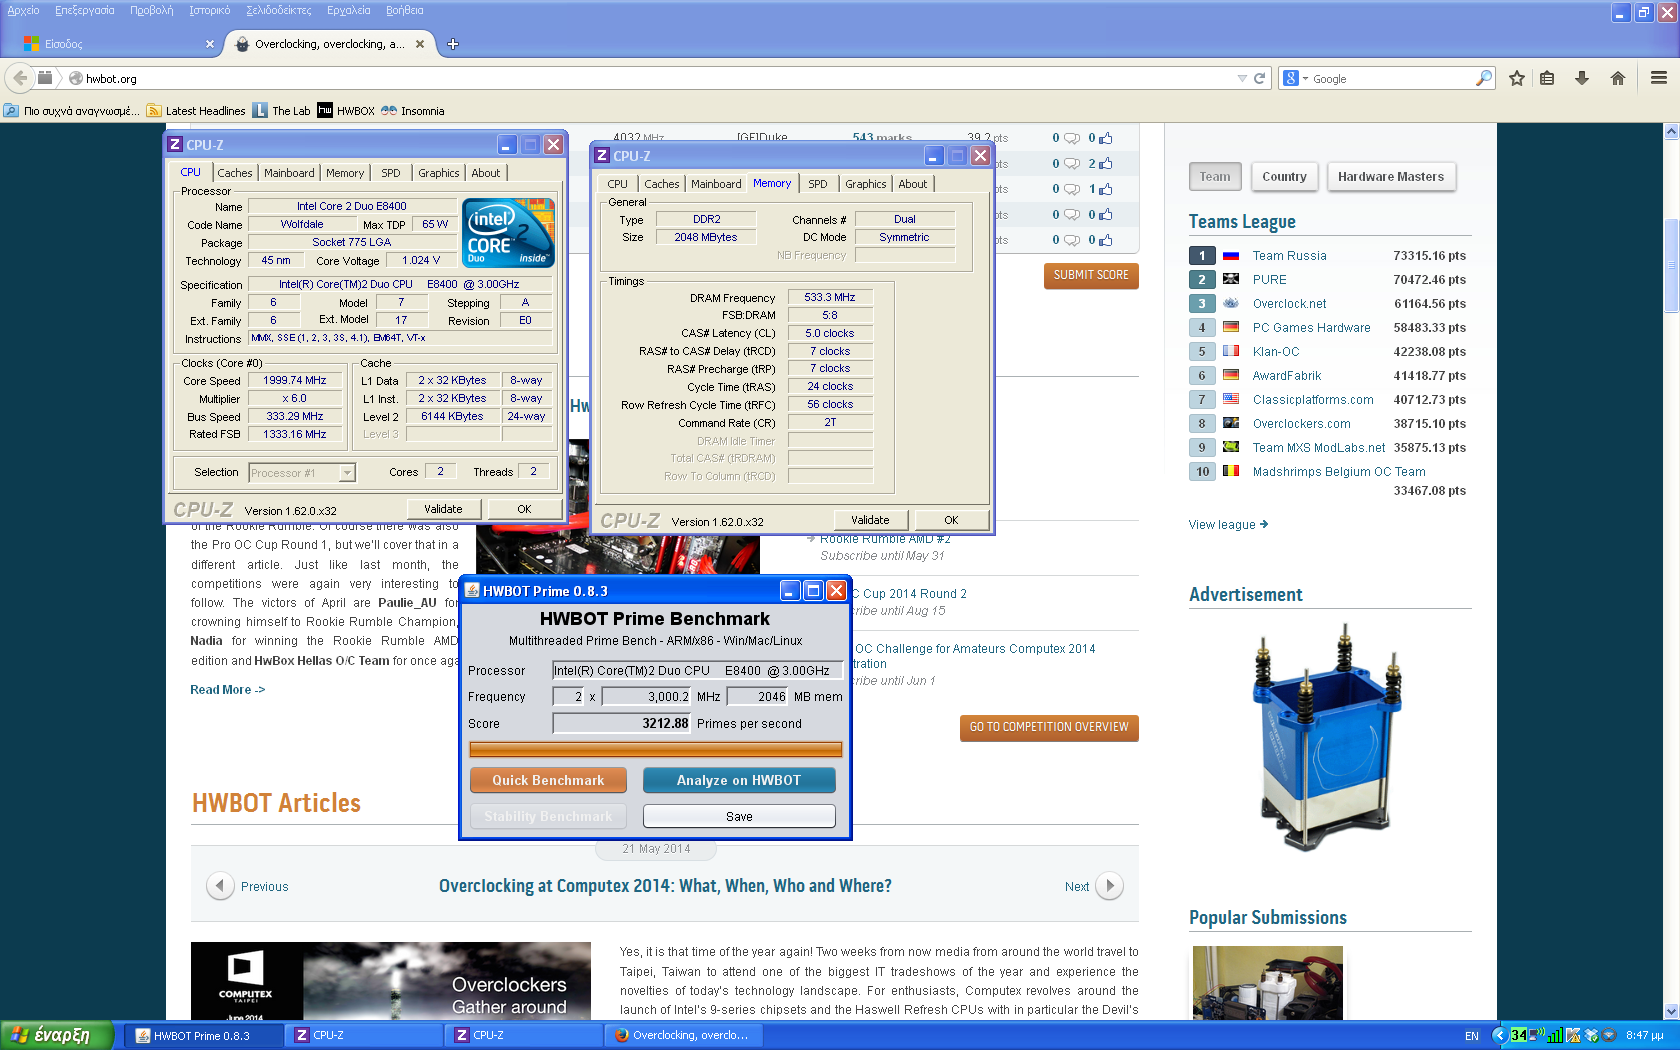Open the Αρχείο menu
The image size is (1680, 1050).
(23, 10)
